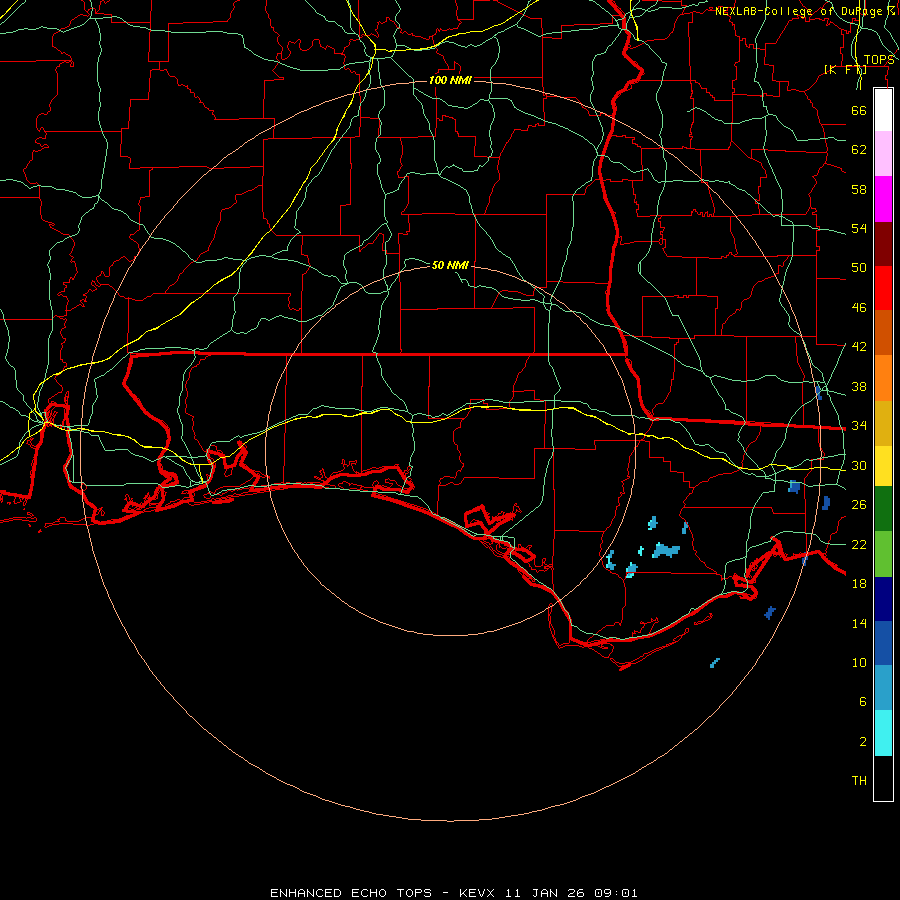
Task: Click the 'TH' legend label
Action: coord(859,781)
